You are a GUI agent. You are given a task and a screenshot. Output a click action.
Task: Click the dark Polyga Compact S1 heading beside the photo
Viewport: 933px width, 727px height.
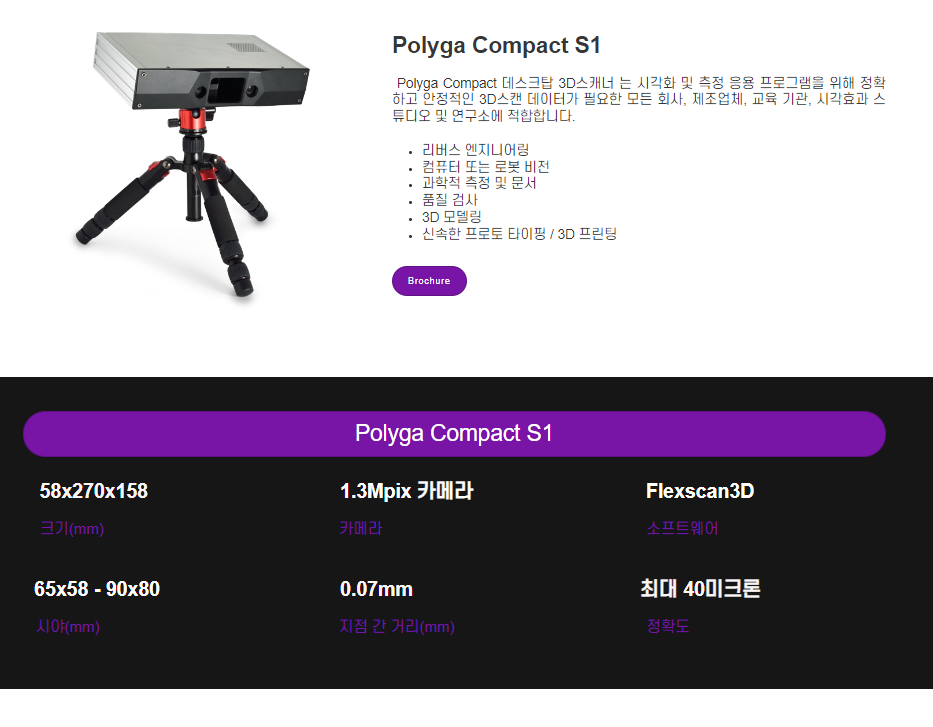[496, 45]
